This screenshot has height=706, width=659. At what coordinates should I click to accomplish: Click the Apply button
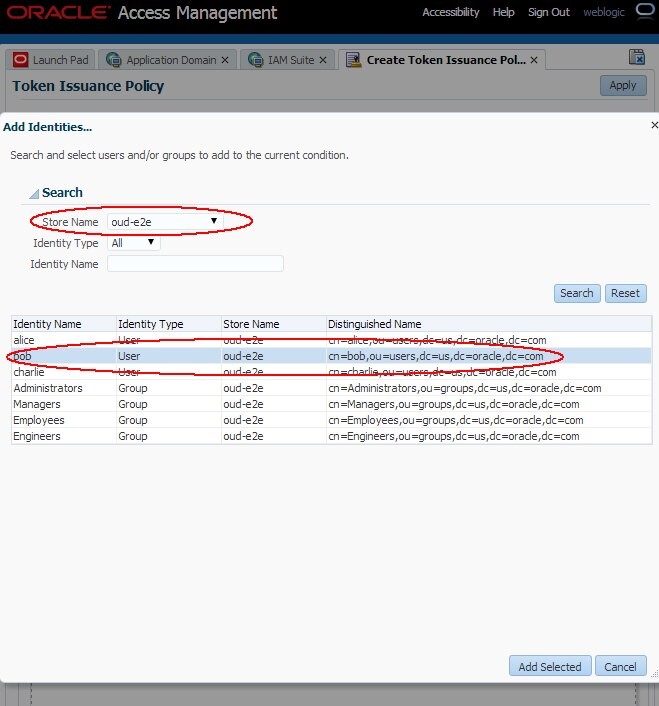[x=623, y=85]
